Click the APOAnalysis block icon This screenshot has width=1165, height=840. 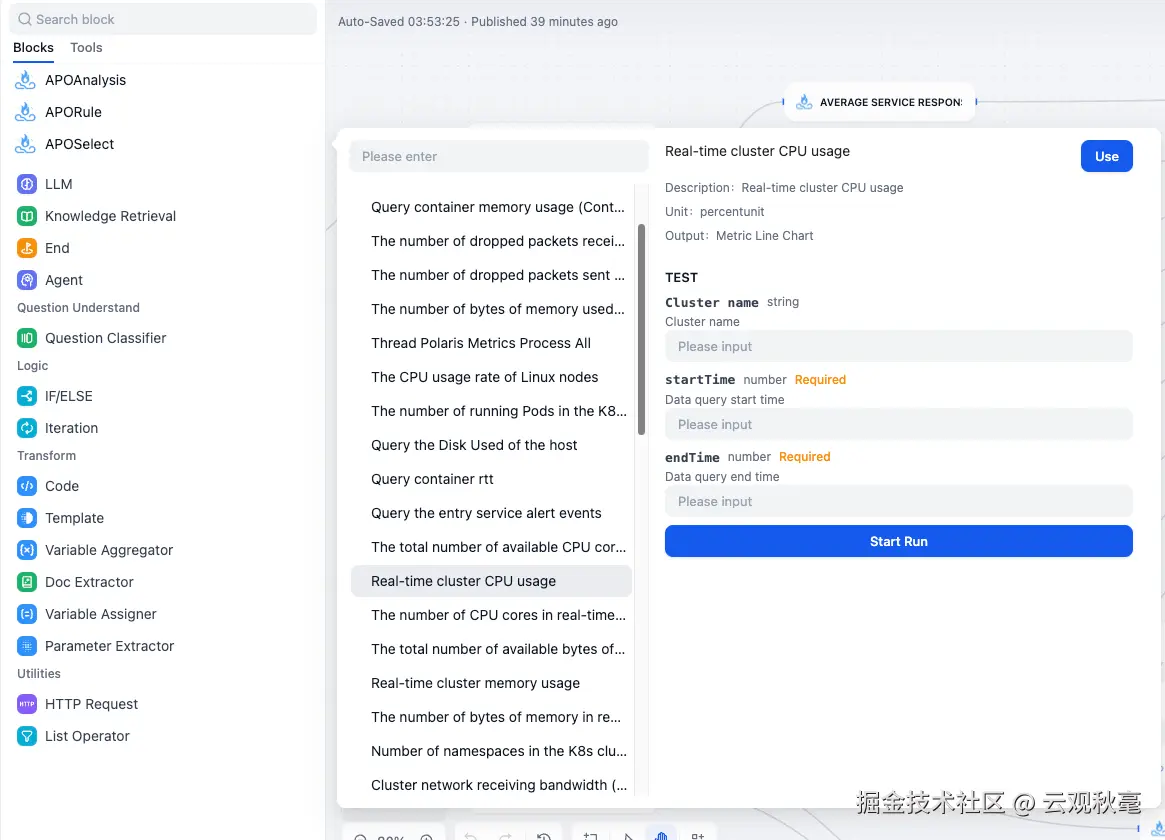click(x=25, y=80)
